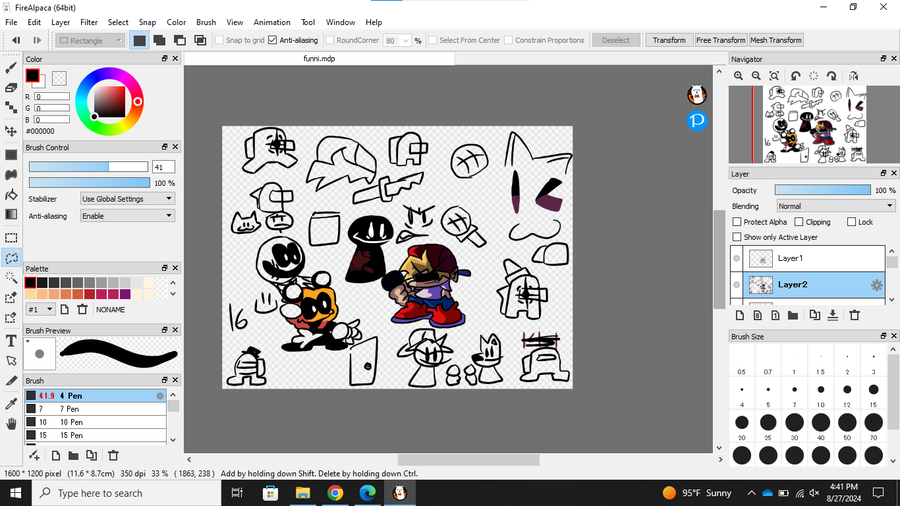Check the Clipping option
Viewport: 900px width, 506px height.
click(x=799, y=222)
